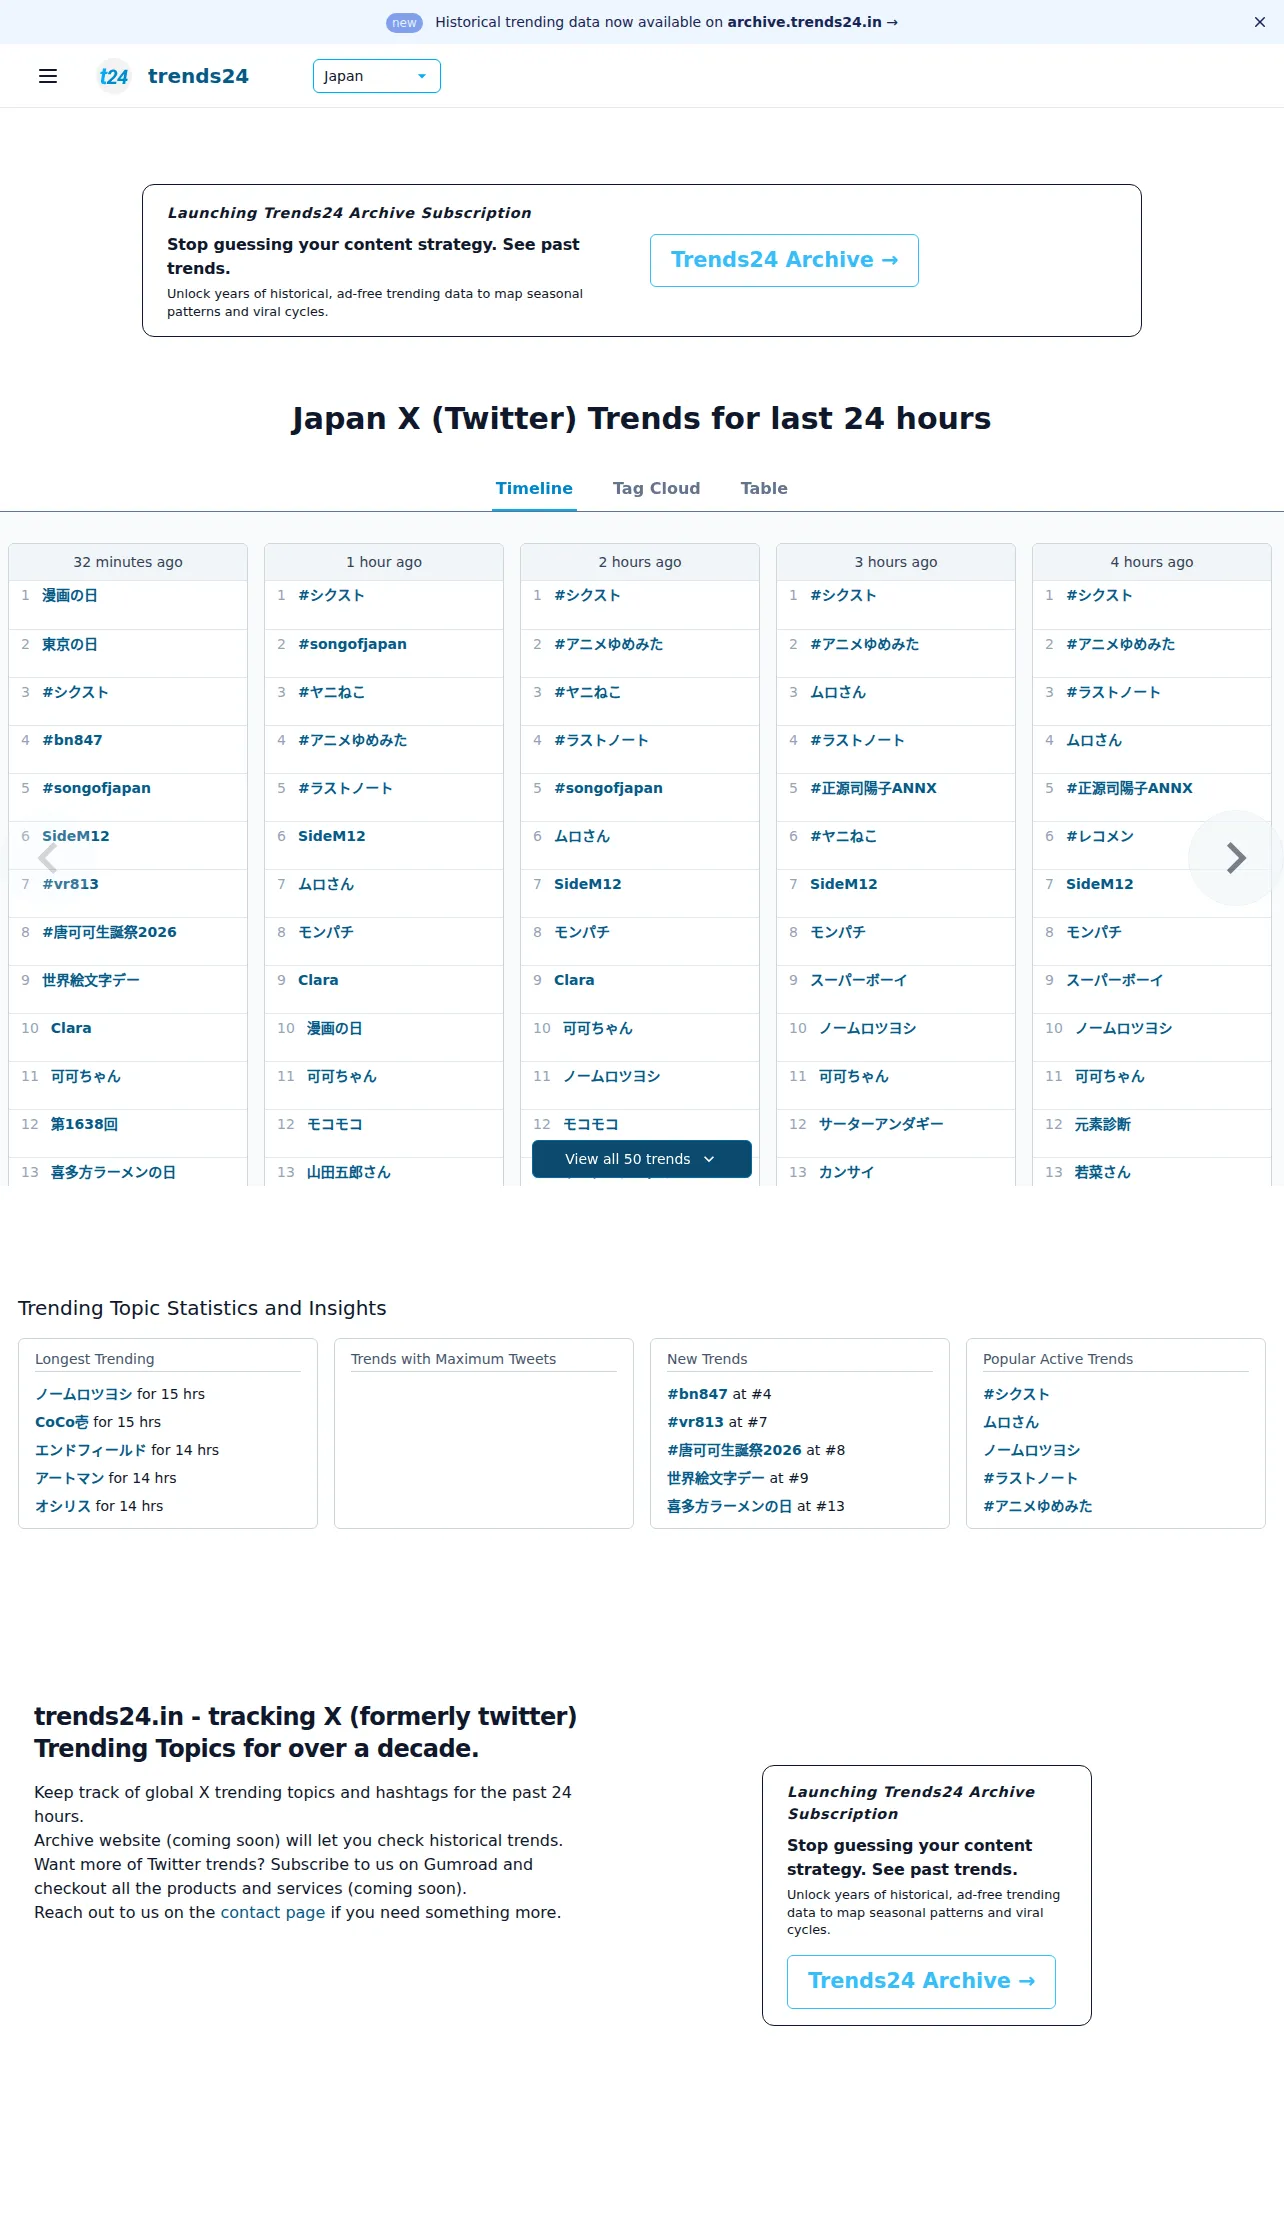Click the next timeline arrow
The height and width of the screenshot is (2218, 1284).
[x=1236, y=858]
